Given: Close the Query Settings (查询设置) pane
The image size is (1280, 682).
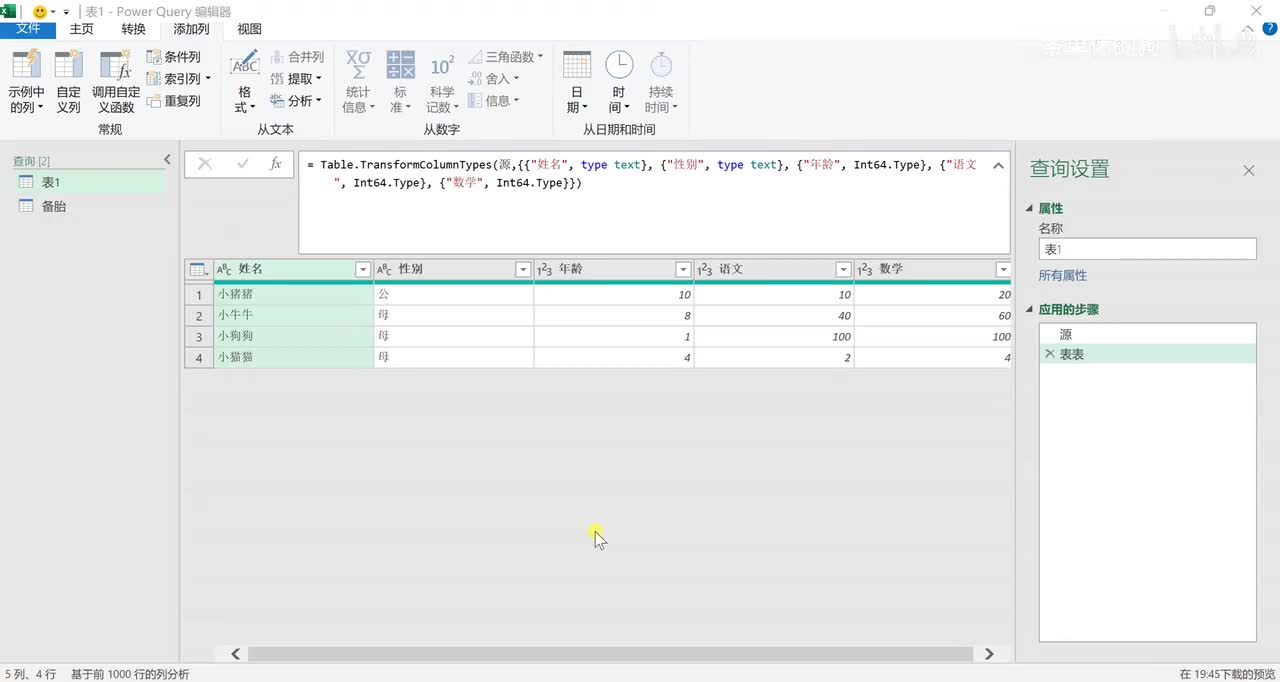Looking at the screenshot, I should point(1248,171).
